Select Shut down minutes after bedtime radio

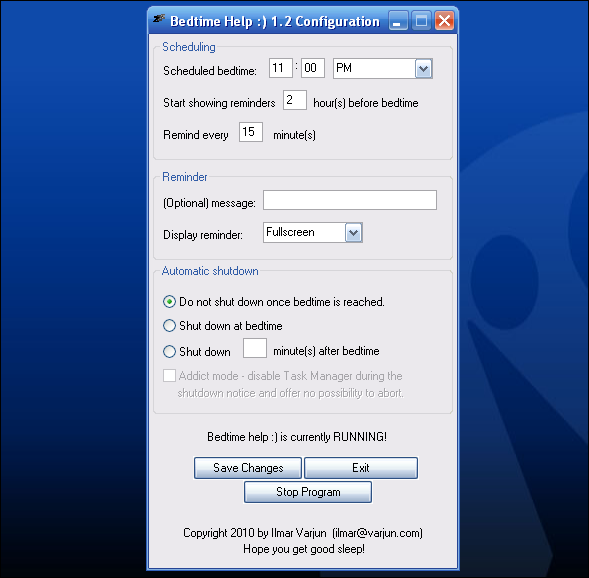pyautogui.click(x=169, y=352)
